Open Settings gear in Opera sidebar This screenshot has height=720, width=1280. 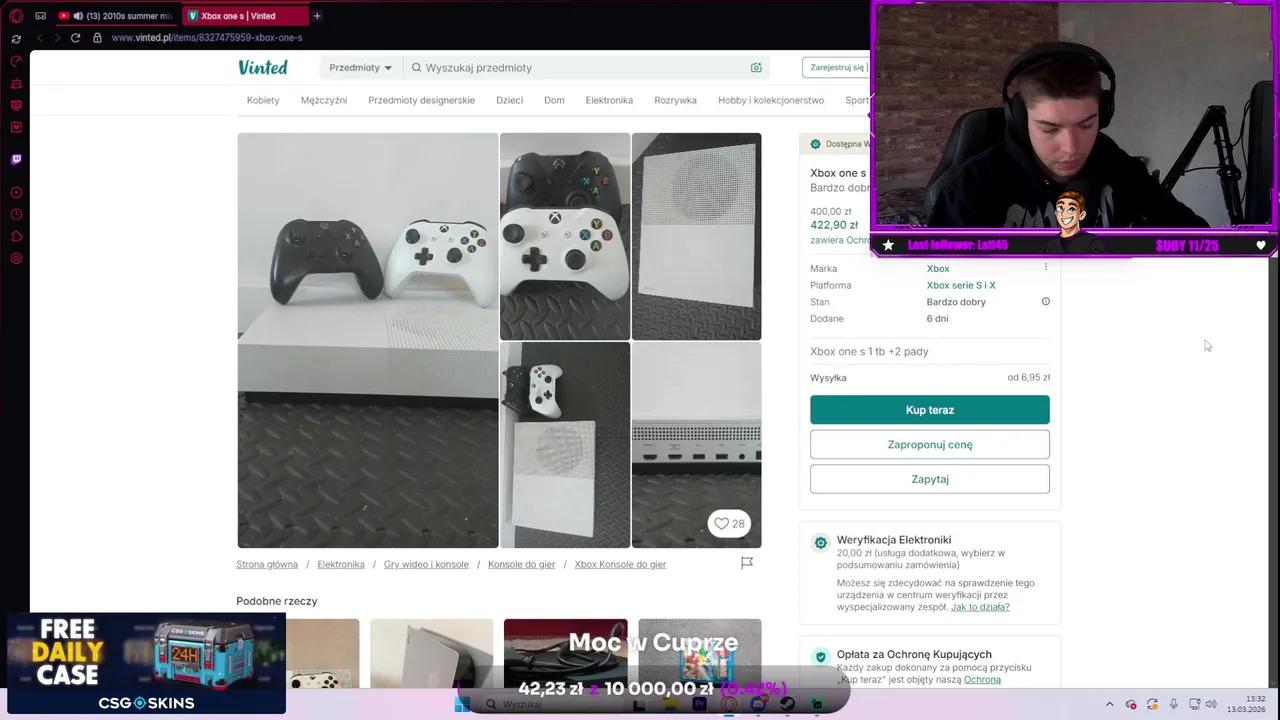point(16,259)
